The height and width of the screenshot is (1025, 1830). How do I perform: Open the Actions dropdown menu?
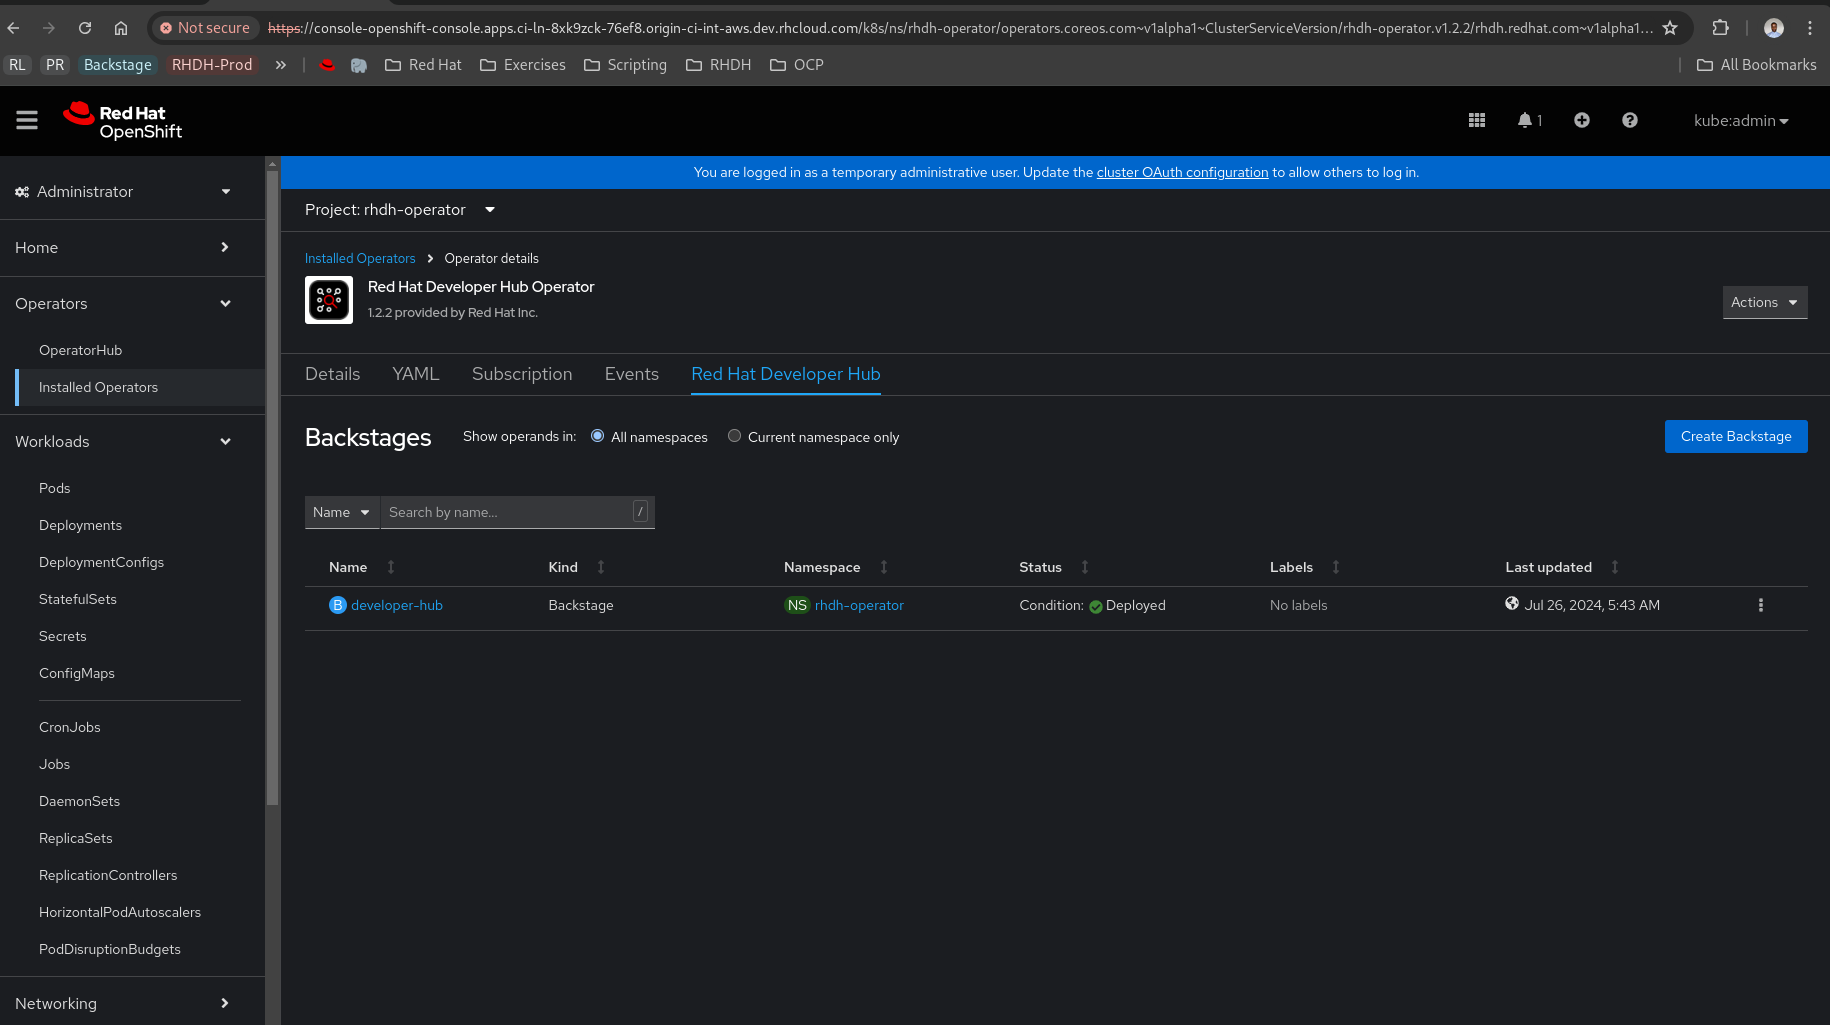(1765, 302)
